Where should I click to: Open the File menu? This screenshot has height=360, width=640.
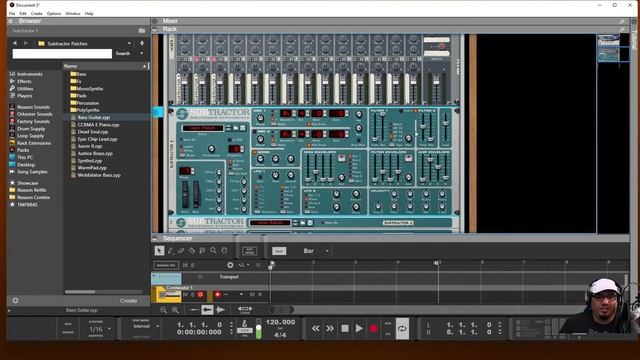(12, 13)
